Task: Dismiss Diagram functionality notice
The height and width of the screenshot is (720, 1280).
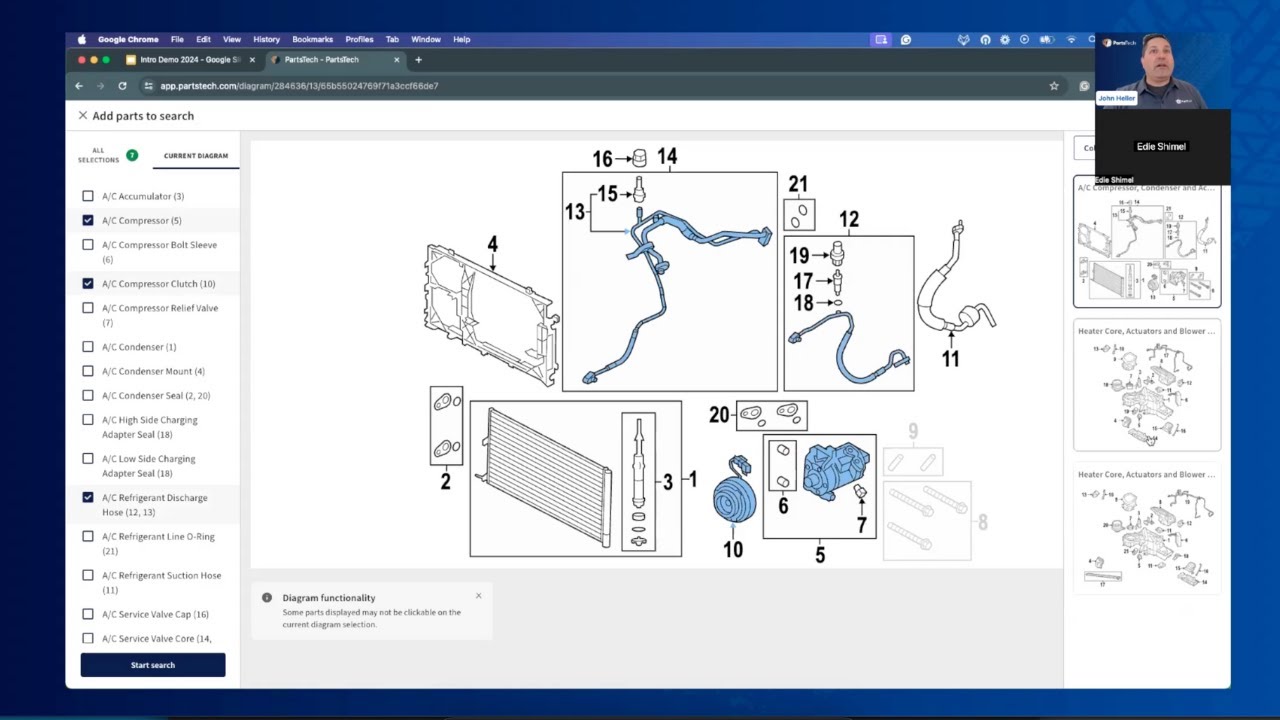Action: 478,596
